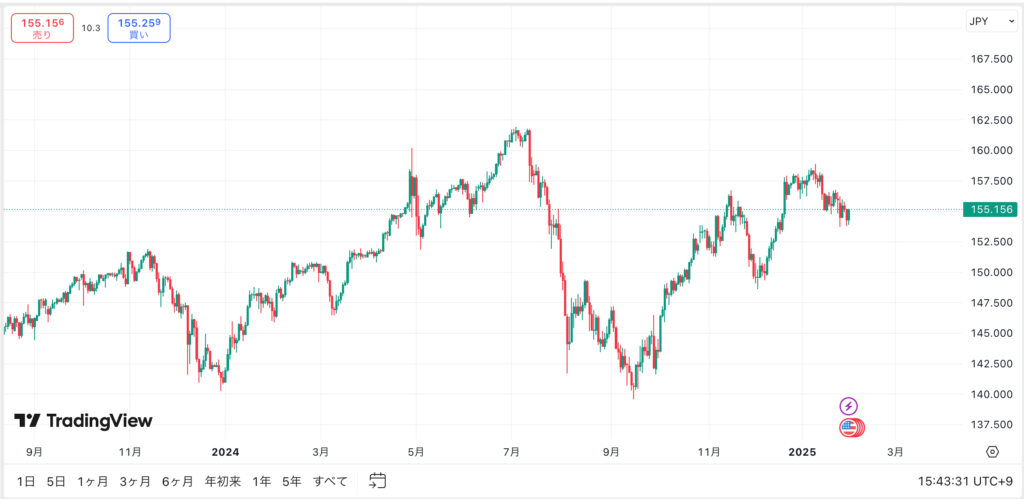
Task: Show all data with すべて
Action: [x=330, y=481]
